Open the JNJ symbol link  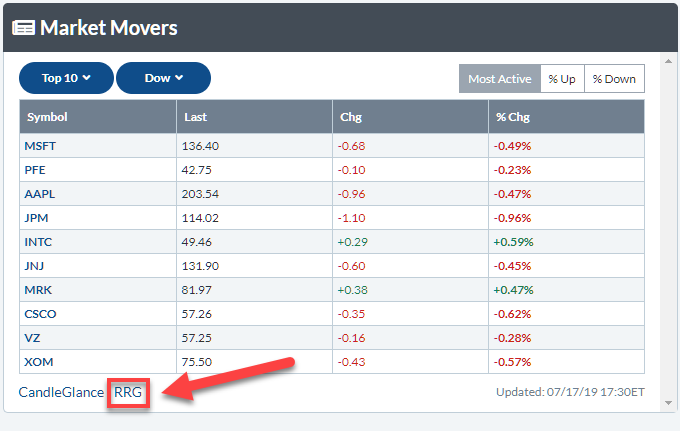click(x=35, y=266)
